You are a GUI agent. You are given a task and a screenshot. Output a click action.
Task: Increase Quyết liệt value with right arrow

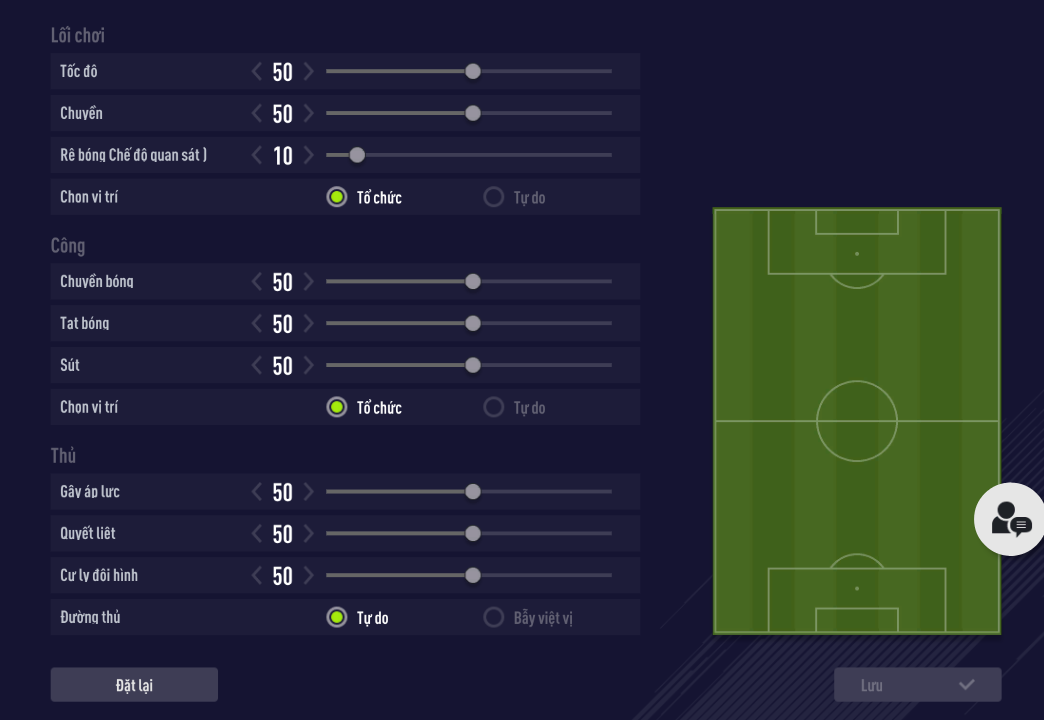309,533
